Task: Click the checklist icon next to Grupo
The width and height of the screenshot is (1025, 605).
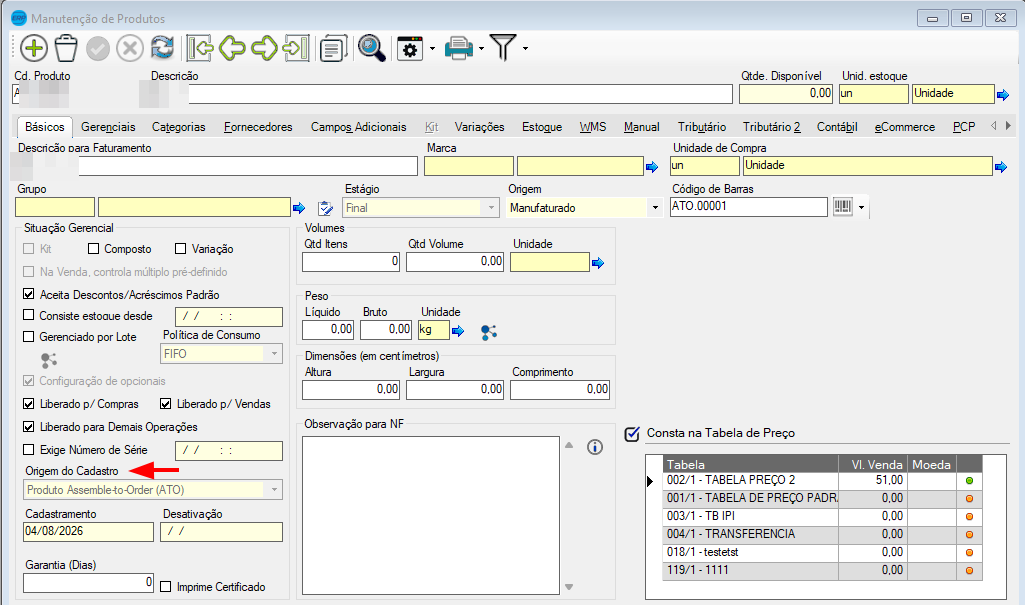Action: pos(325,208)
